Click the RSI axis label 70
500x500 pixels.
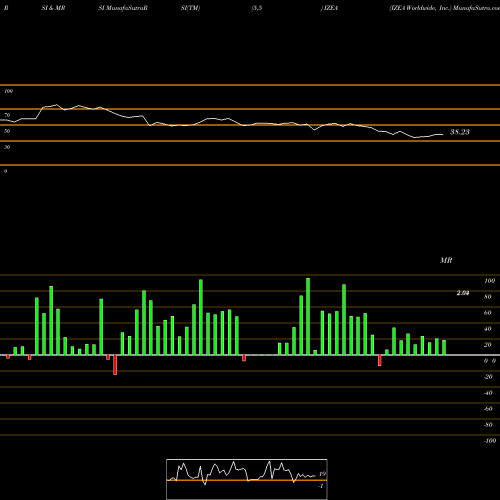pos(7,115)
